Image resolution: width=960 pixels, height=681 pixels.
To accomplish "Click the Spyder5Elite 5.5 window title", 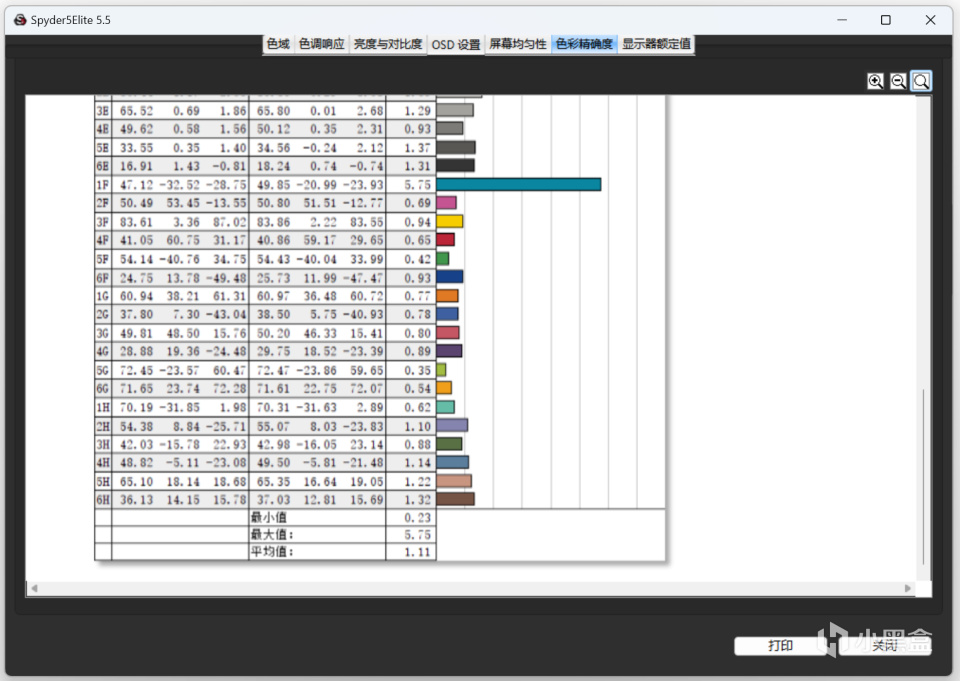I will tap(70, 20).
